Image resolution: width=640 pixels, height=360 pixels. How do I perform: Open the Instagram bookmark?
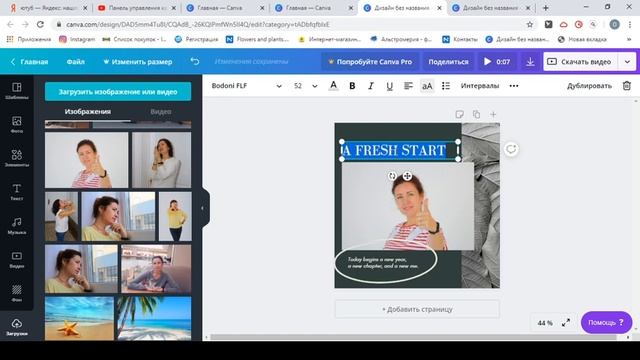[77, 40]
